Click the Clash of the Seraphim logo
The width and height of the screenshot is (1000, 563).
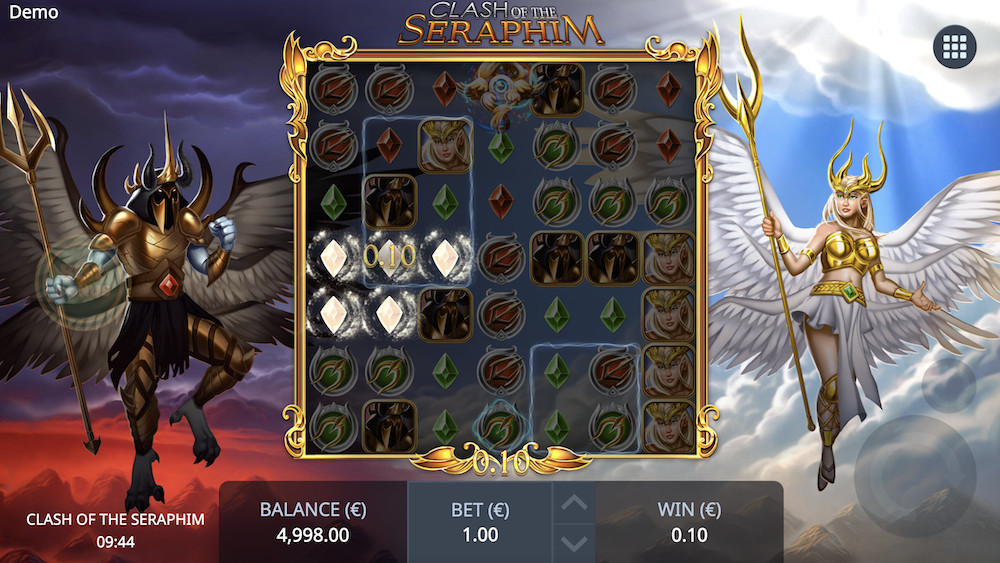click(501, 24)
